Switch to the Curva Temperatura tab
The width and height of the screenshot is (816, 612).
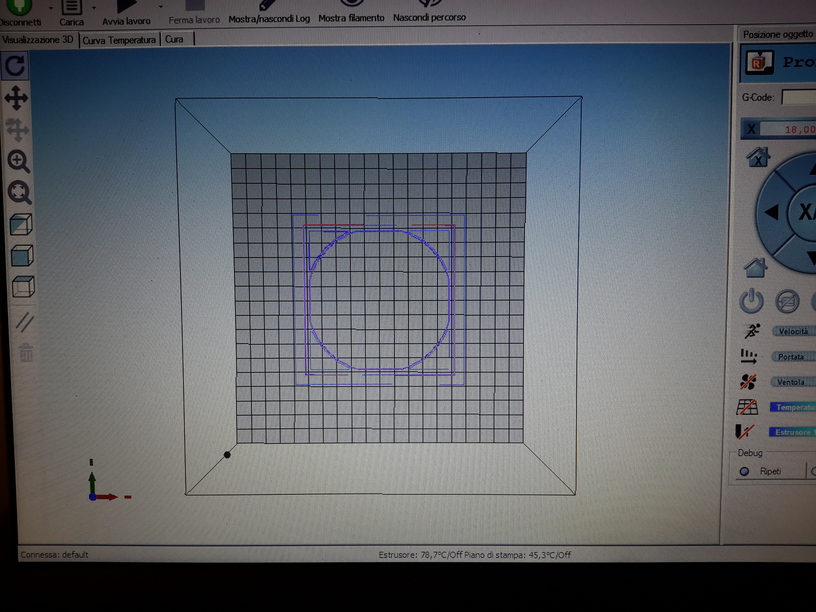pyautogui.click(x=119, y=39)
